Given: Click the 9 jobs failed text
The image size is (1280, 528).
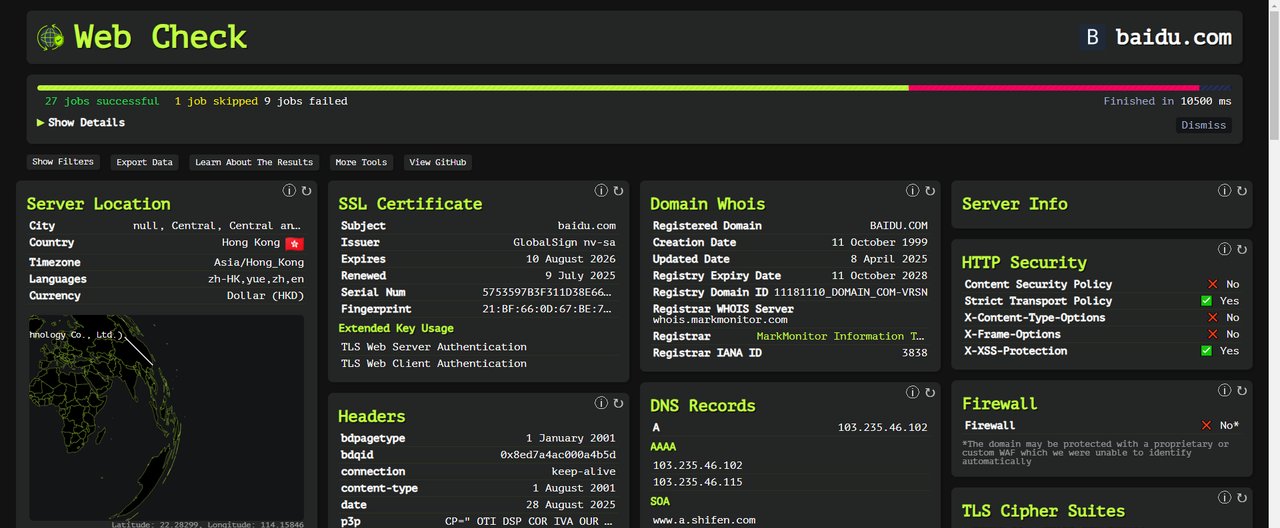Looking at the screenshot, I should 306,101.
